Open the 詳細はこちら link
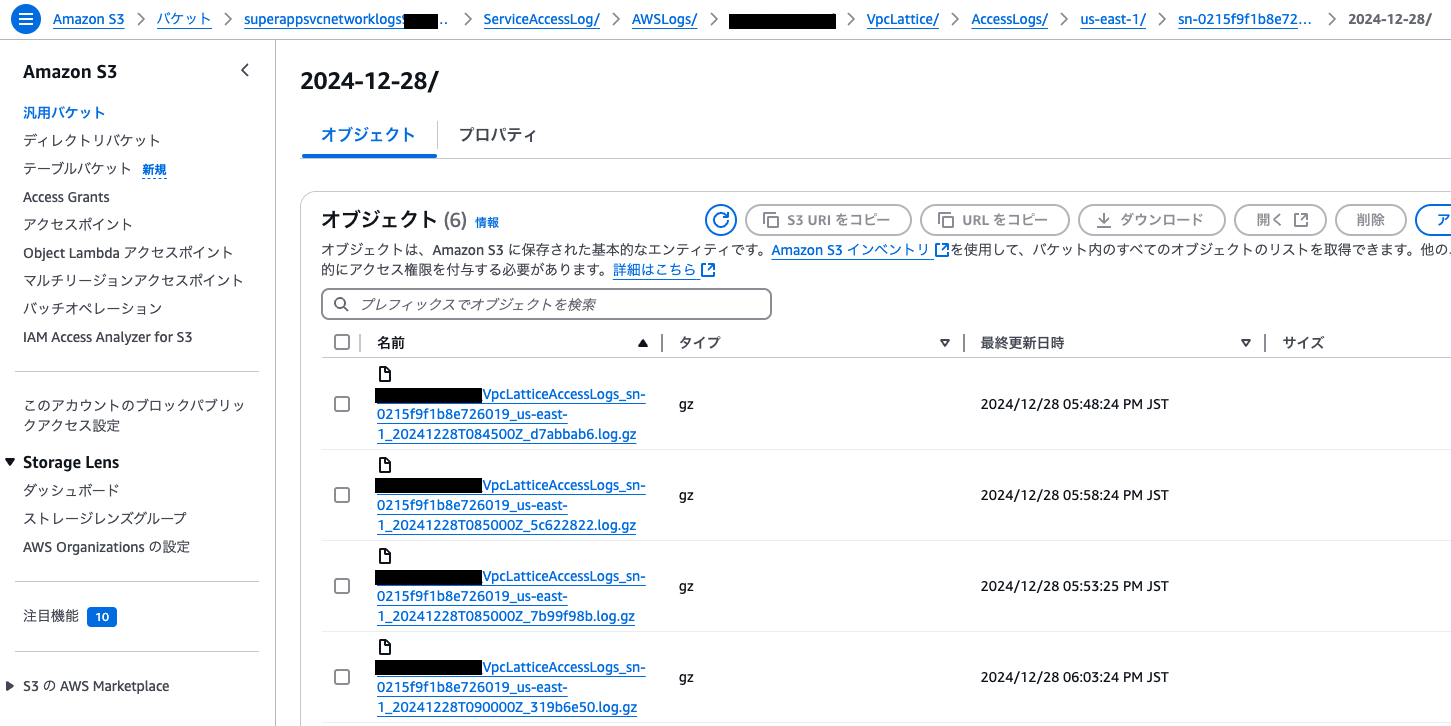Viewport: 1451px width, 726px height. 655,270
